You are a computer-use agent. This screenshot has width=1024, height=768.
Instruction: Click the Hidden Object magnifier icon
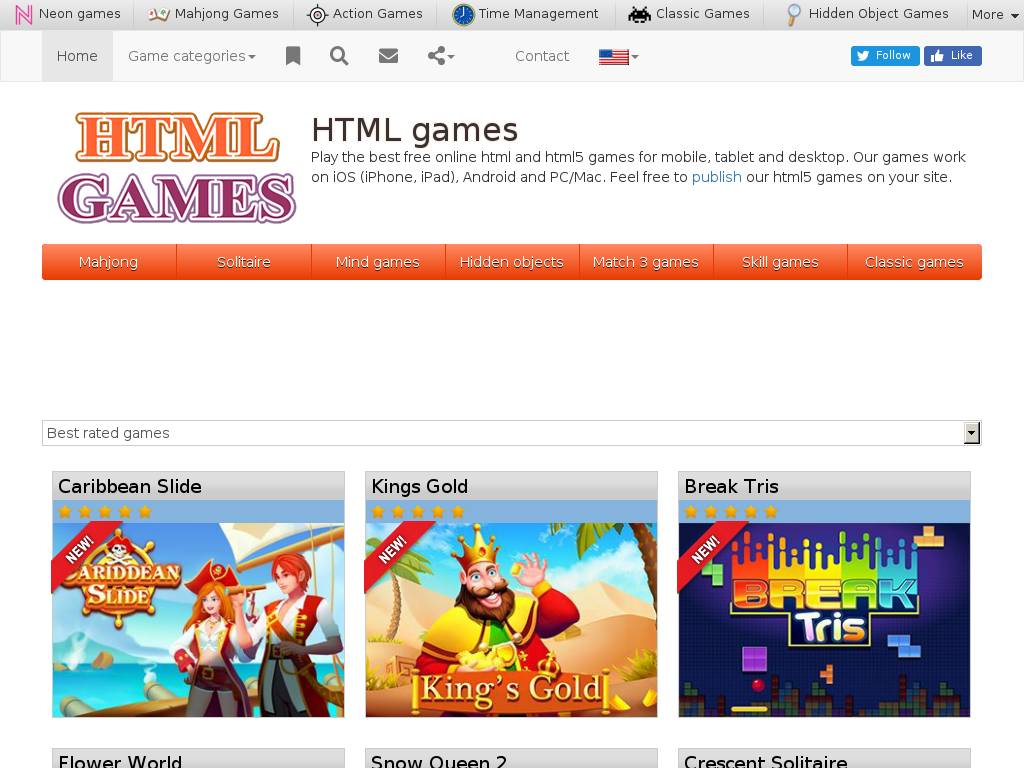[793, 14]
